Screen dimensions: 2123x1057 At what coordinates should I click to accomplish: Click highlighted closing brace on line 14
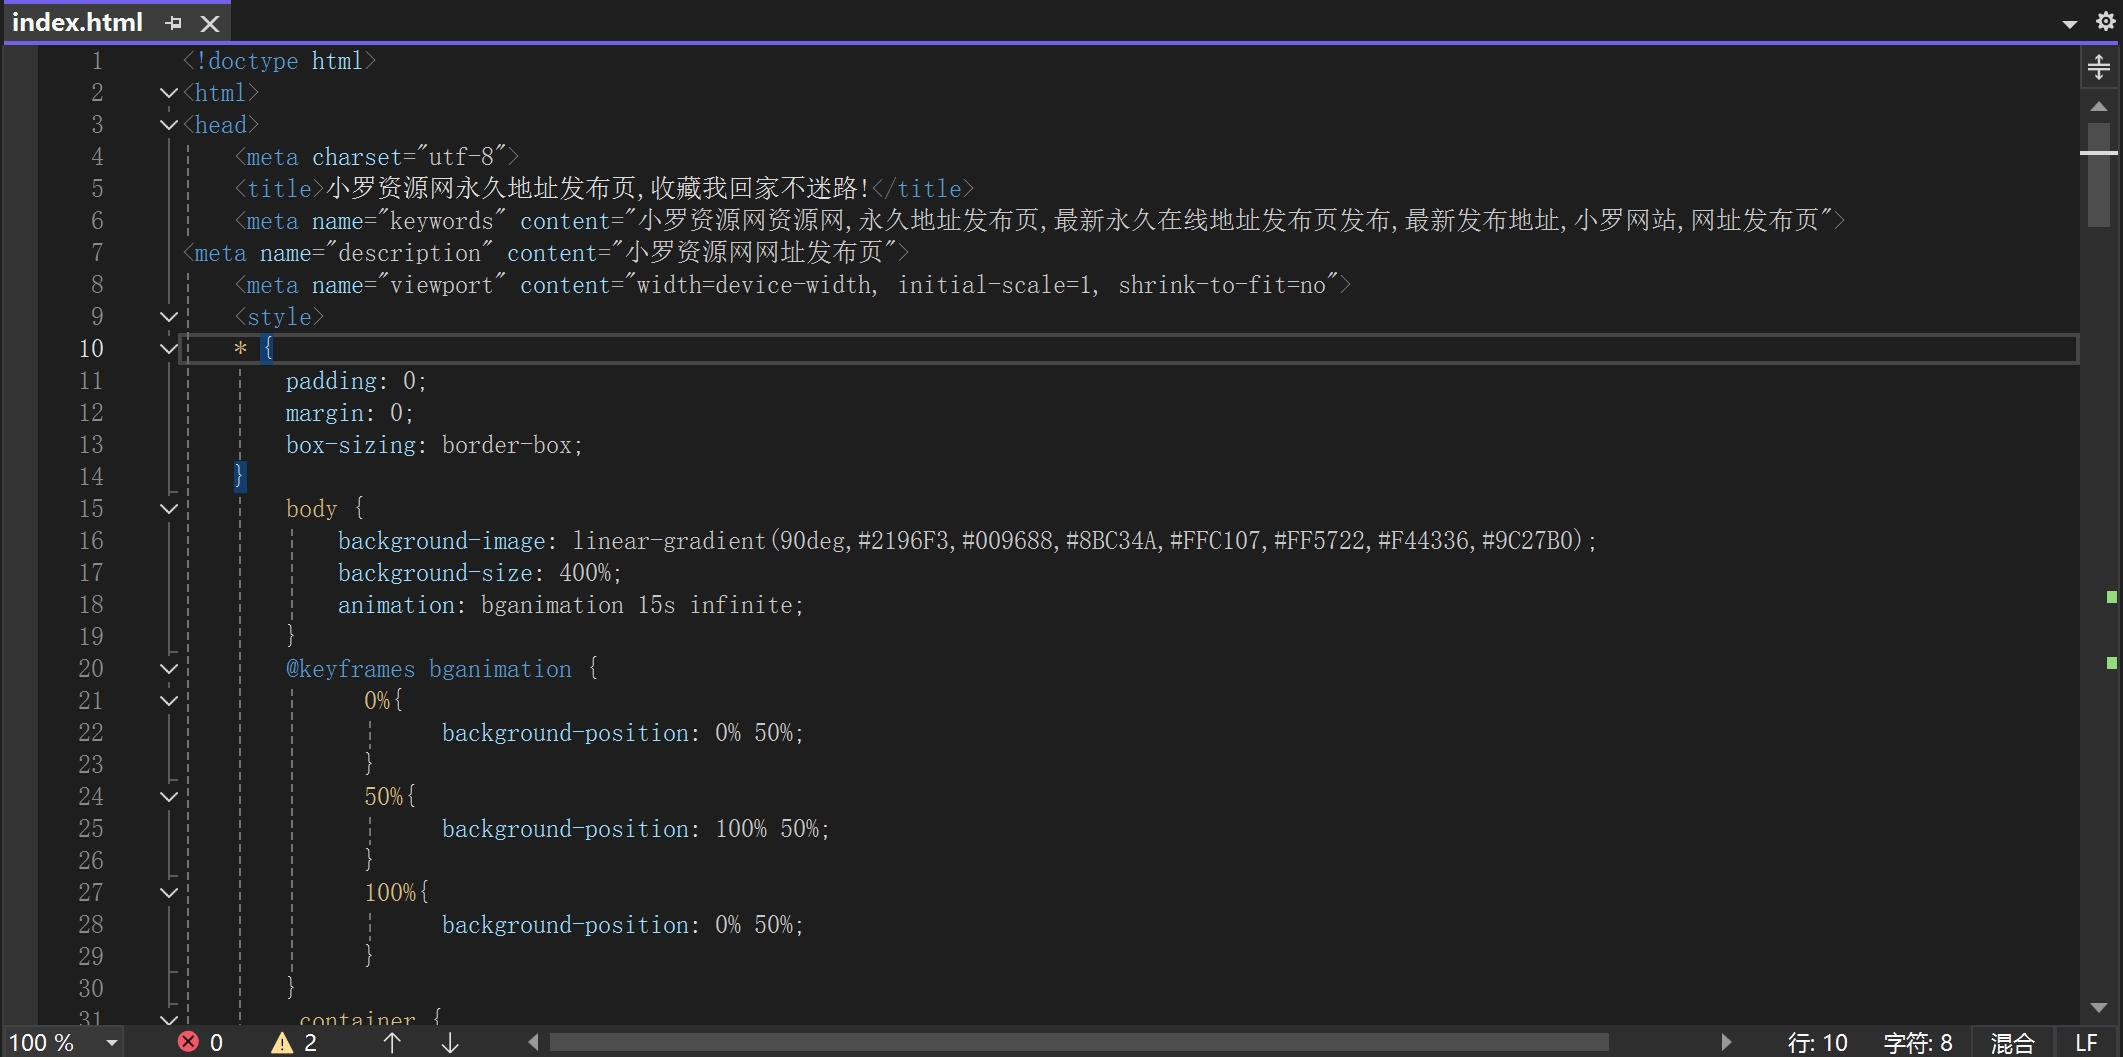239,477
